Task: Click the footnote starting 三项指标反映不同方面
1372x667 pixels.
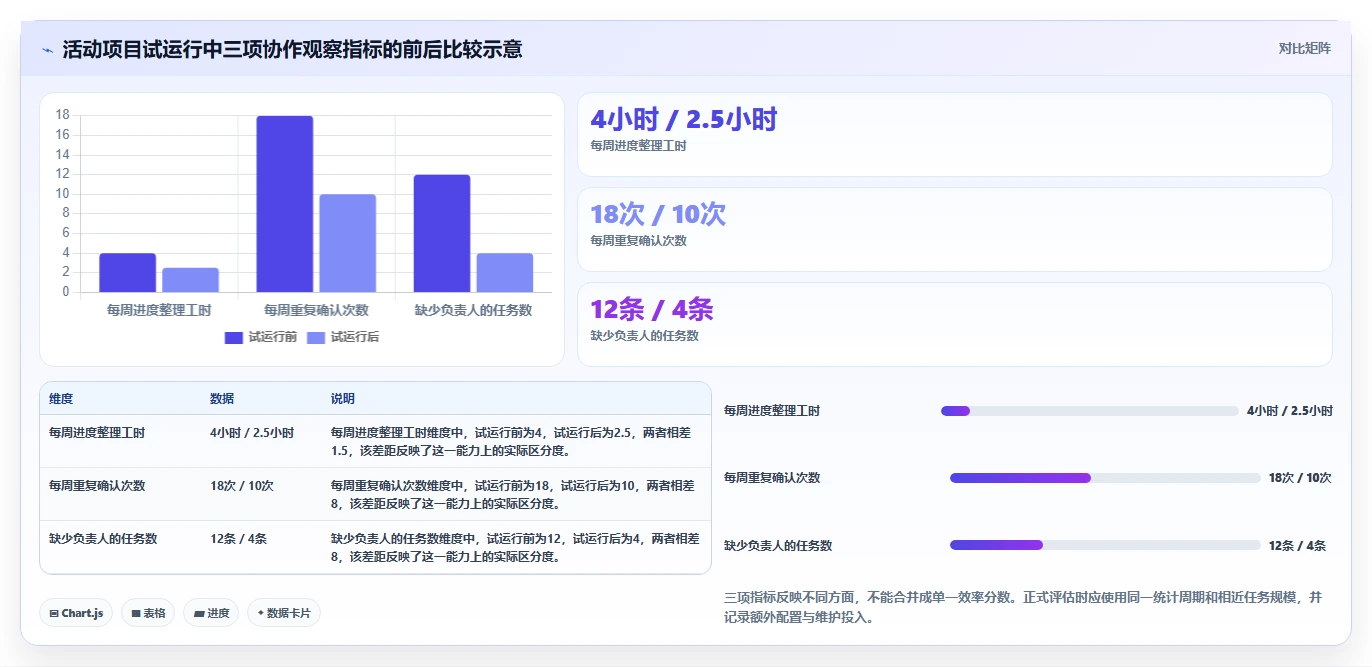Action: point(1023,607)
